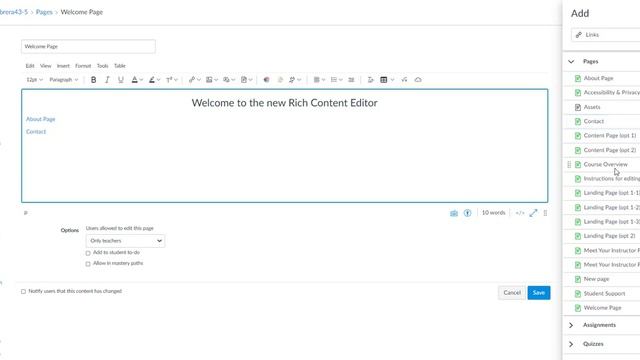Click the text alignment icon
Viewport: 640px width, 360px height.
click(x=316, y=80)
